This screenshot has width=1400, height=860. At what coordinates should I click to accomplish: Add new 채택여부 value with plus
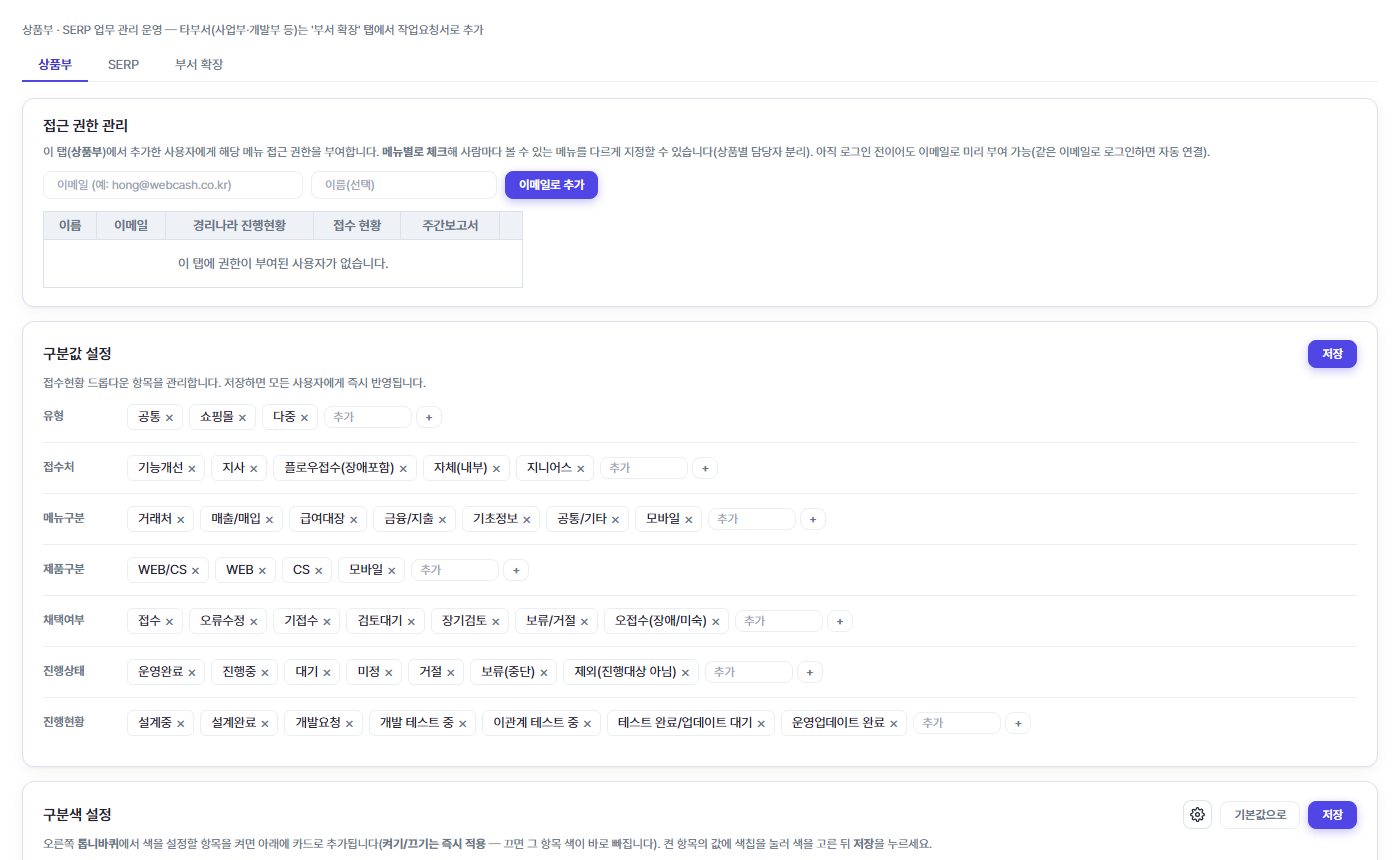[840, 621]
